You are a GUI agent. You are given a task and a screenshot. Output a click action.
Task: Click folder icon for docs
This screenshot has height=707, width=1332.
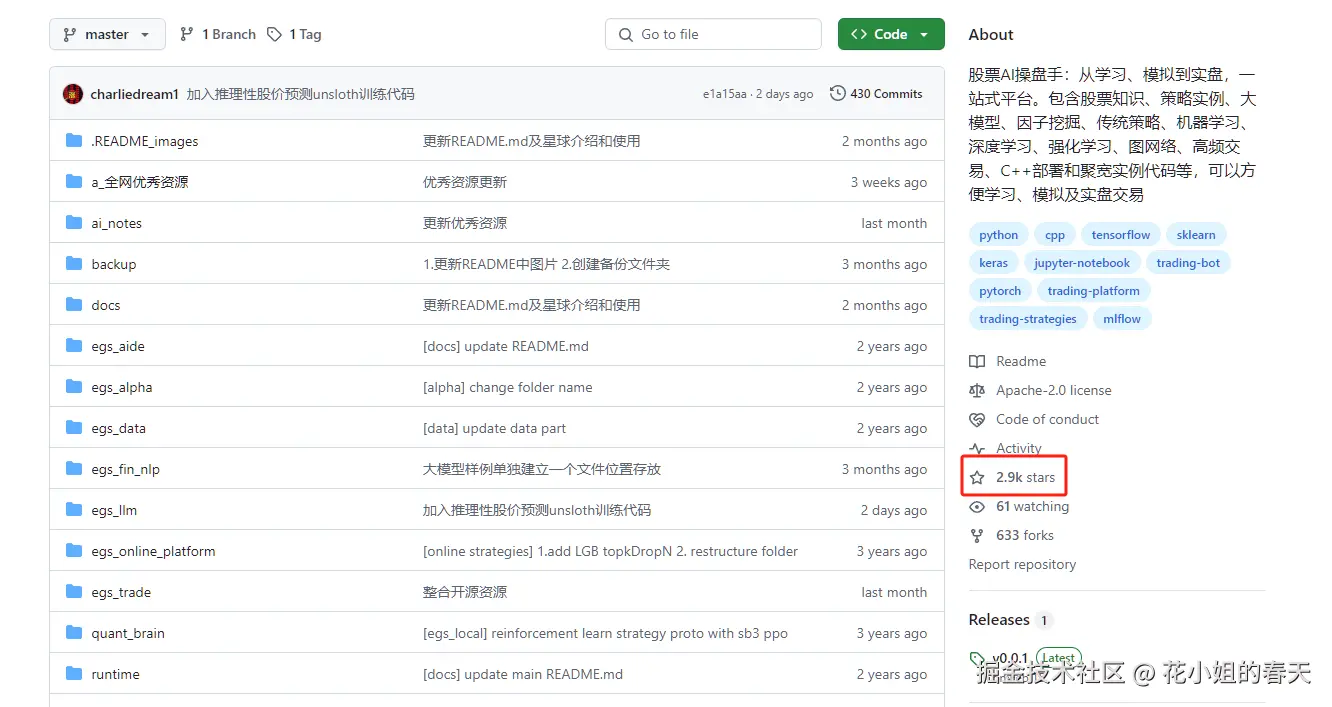coord(74,305)
